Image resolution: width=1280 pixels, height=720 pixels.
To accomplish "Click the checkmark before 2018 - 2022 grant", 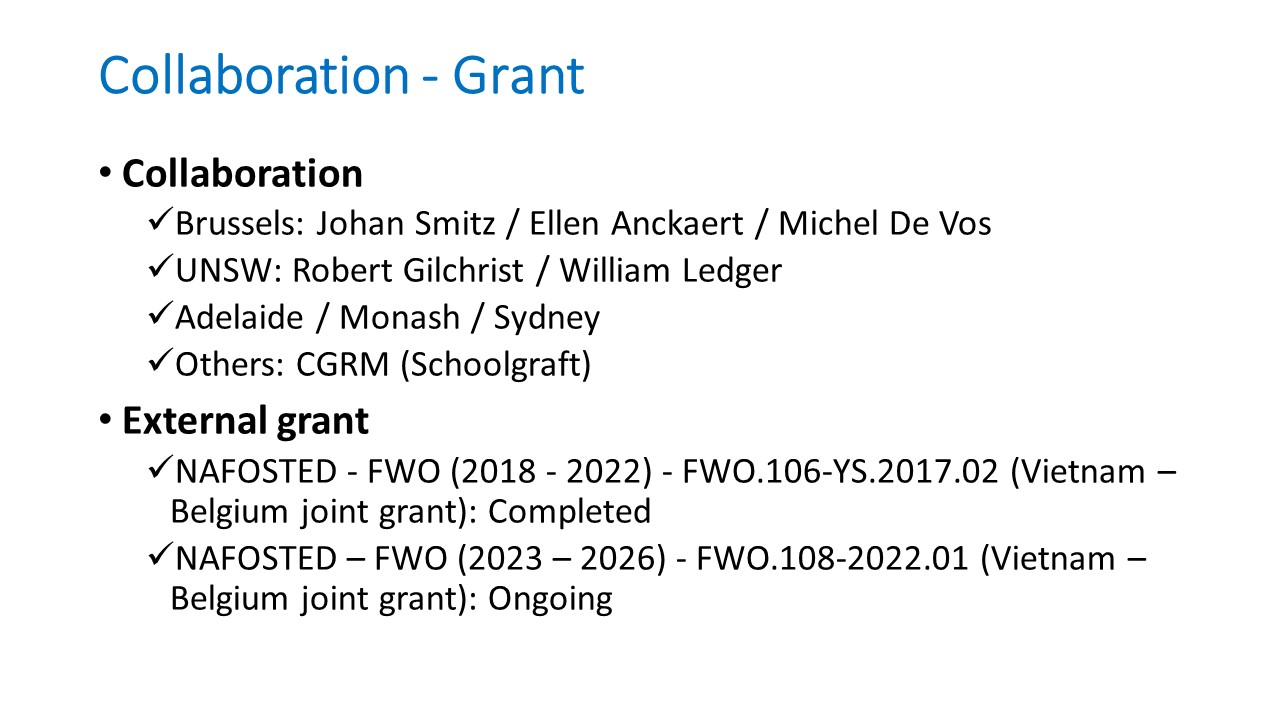I will click(x=159, y=470).
